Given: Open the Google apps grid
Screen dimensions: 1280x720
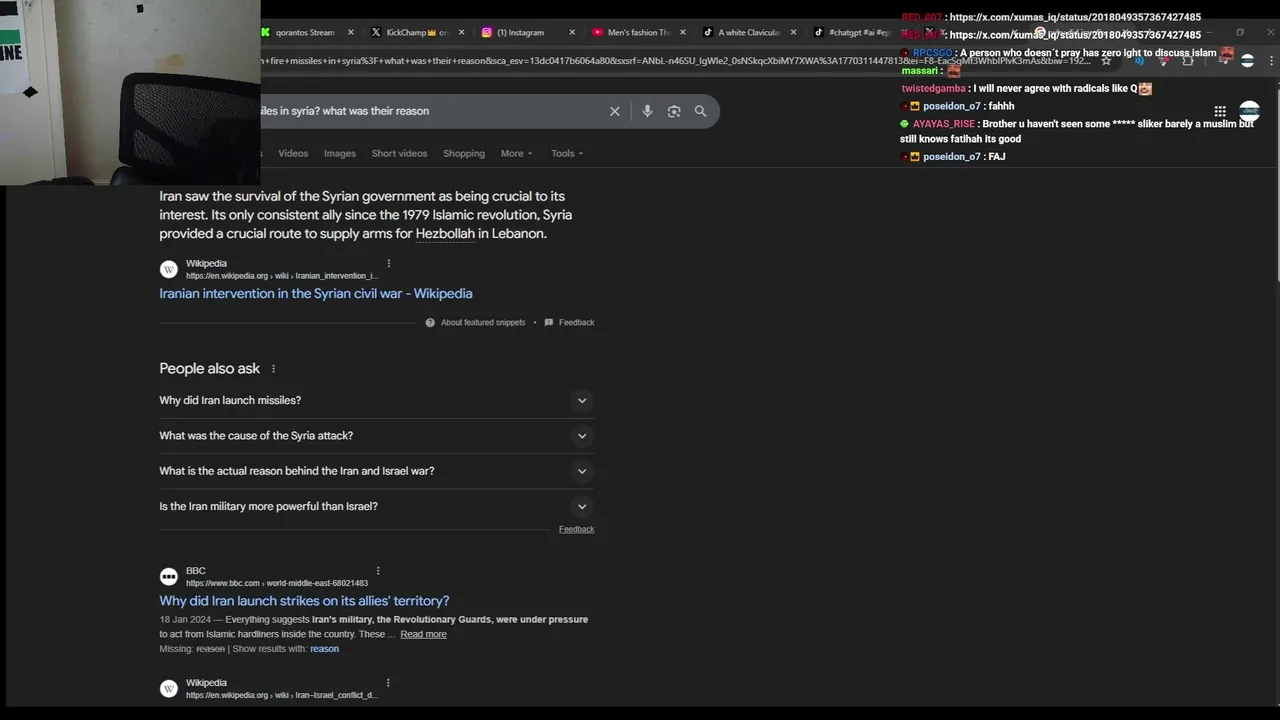Looking at the screenshot, I should click(1220, 111).
